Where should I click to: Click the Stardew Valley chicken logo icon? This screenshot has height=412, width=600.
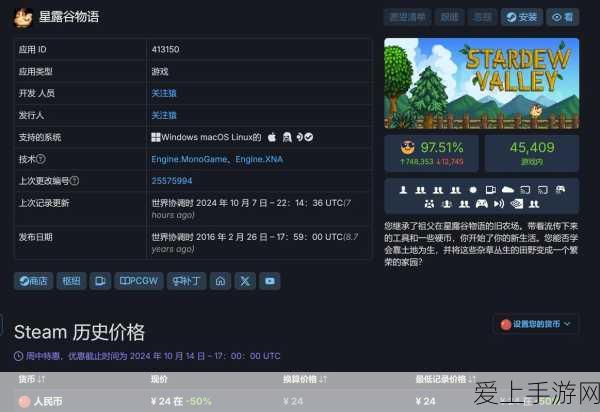(23, 18)
